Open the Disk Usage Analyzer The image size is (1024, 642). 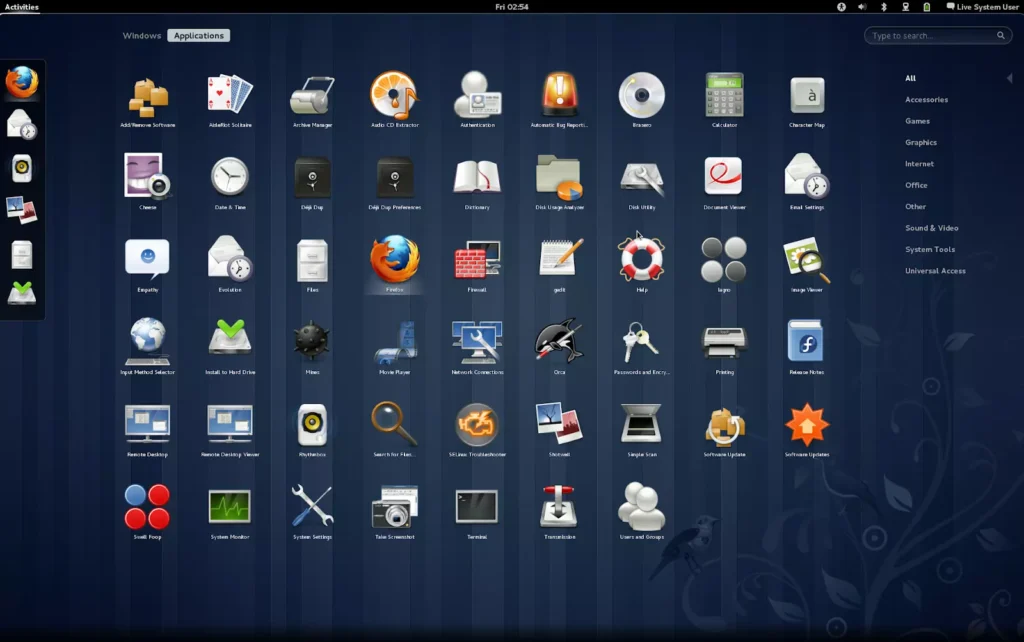[x=559, y=178]
